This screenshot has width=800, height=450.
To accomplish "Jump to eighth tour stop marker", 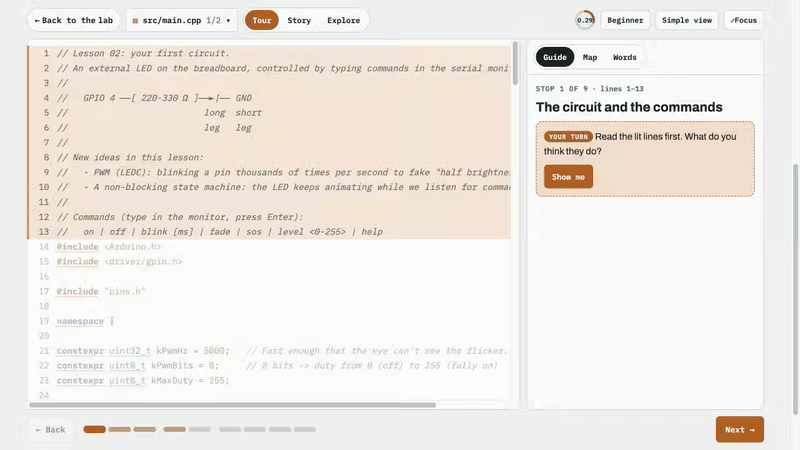I will coord(280,430).
